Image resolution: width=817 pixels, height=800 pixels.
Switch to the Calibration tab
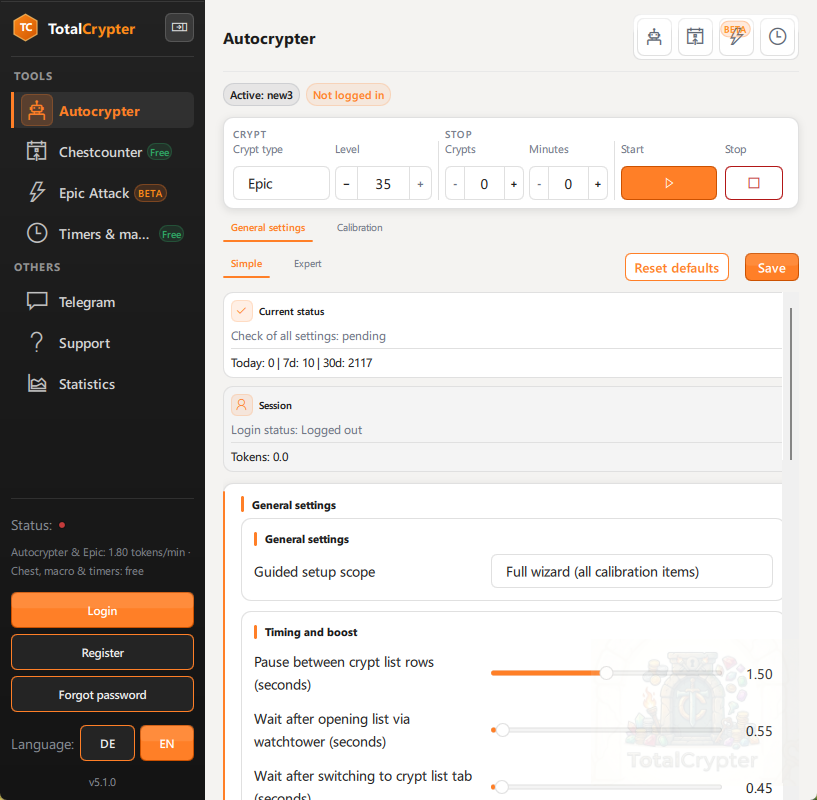[360, 228]
